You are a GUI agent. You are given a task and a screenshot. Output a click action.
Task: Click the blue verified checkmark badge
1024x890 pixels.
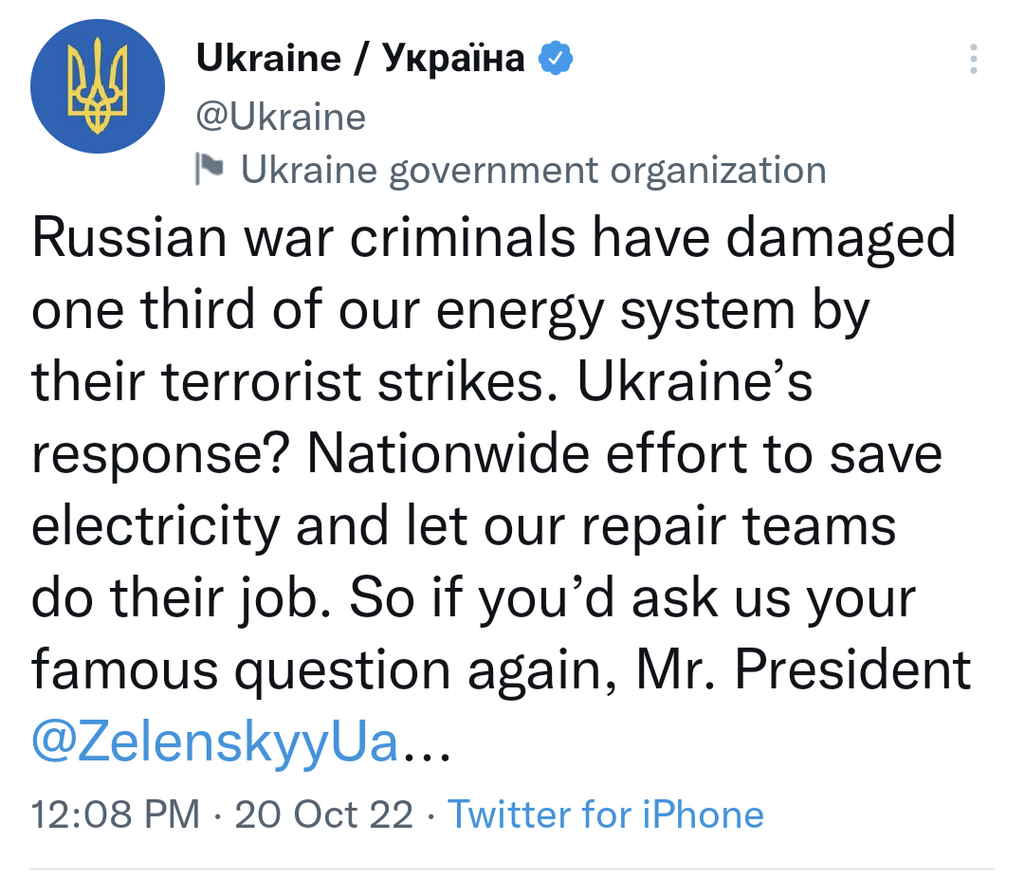(x=555, y=58)
